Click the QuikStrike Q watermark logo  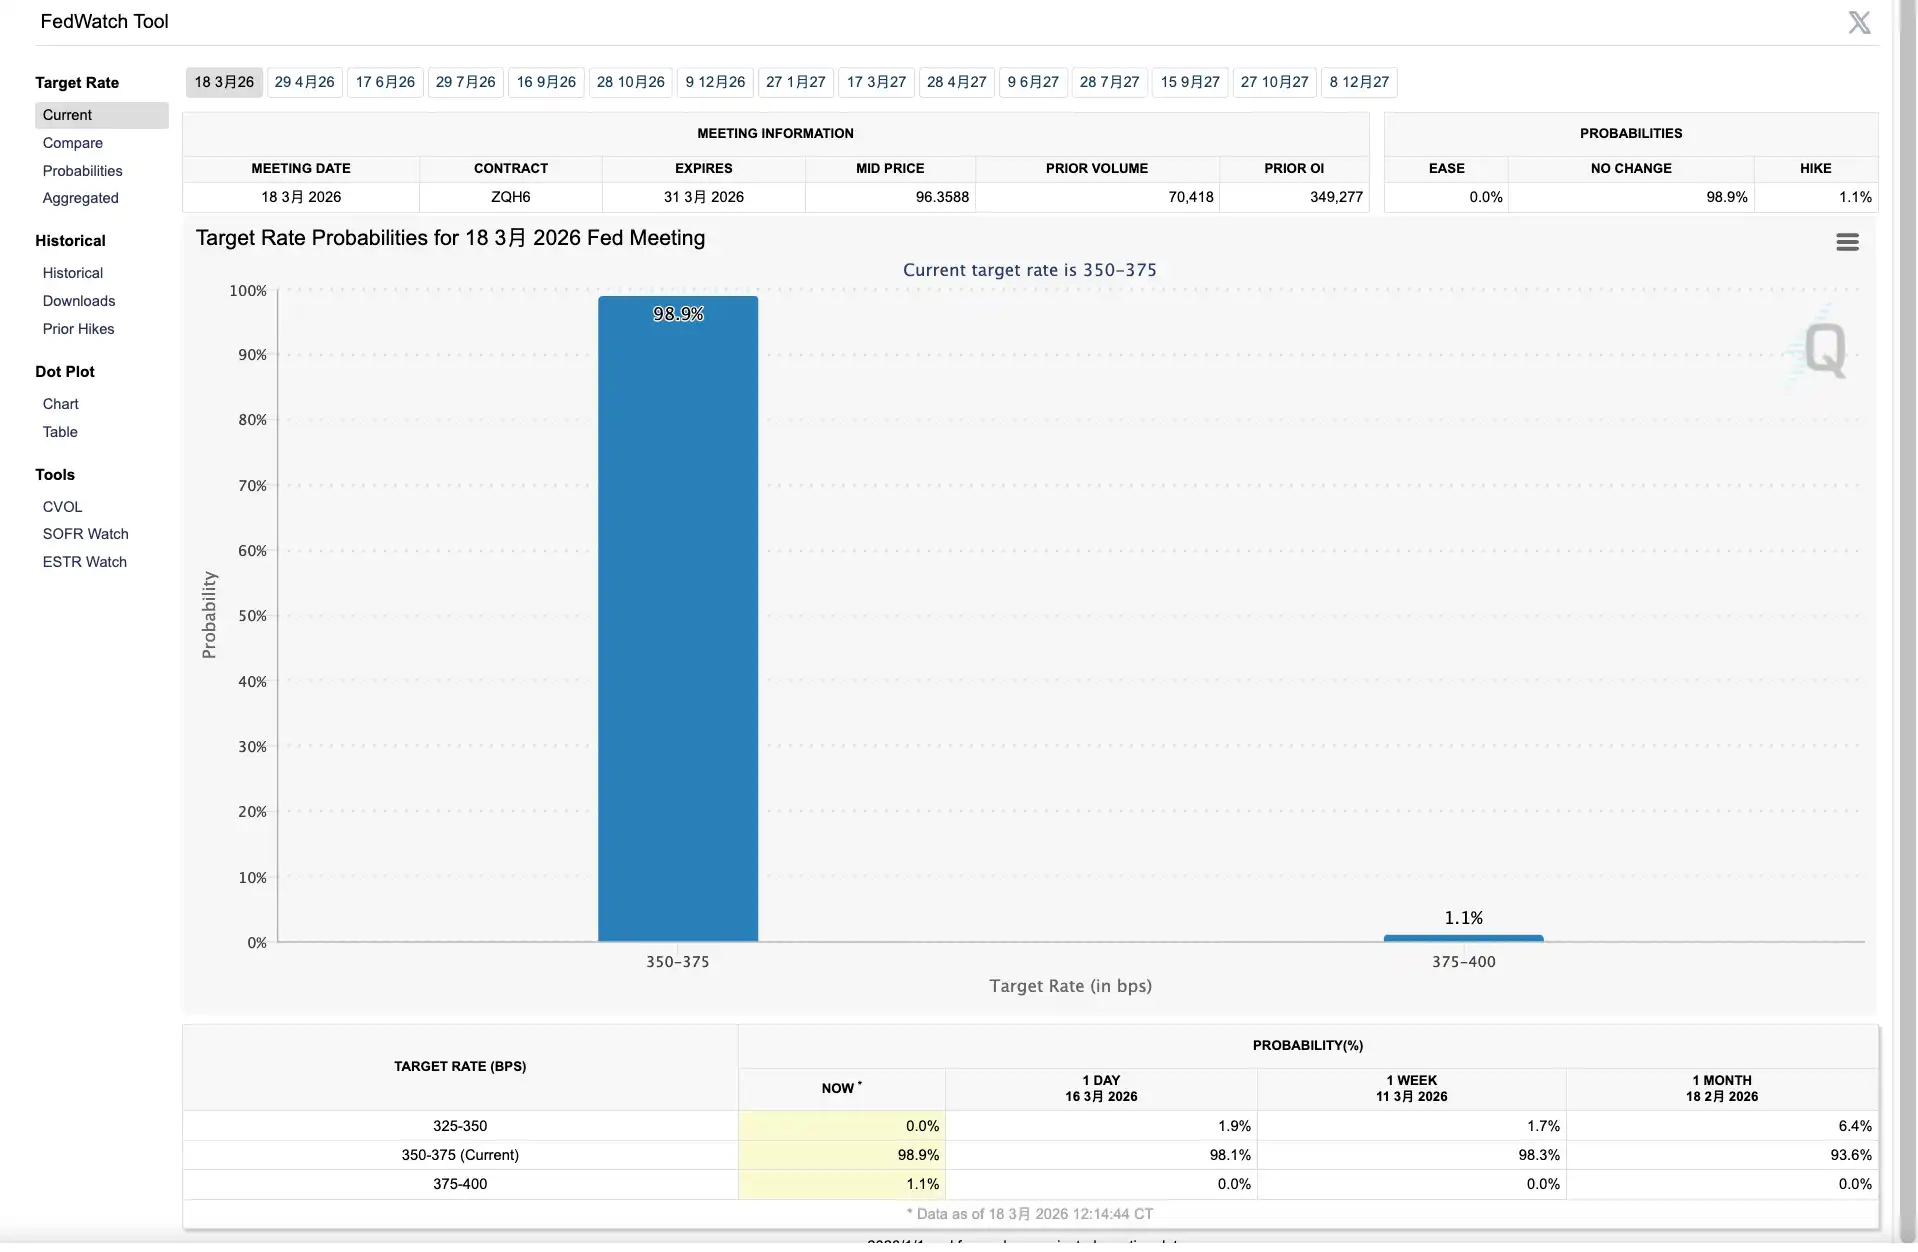tap(1824, 350)
